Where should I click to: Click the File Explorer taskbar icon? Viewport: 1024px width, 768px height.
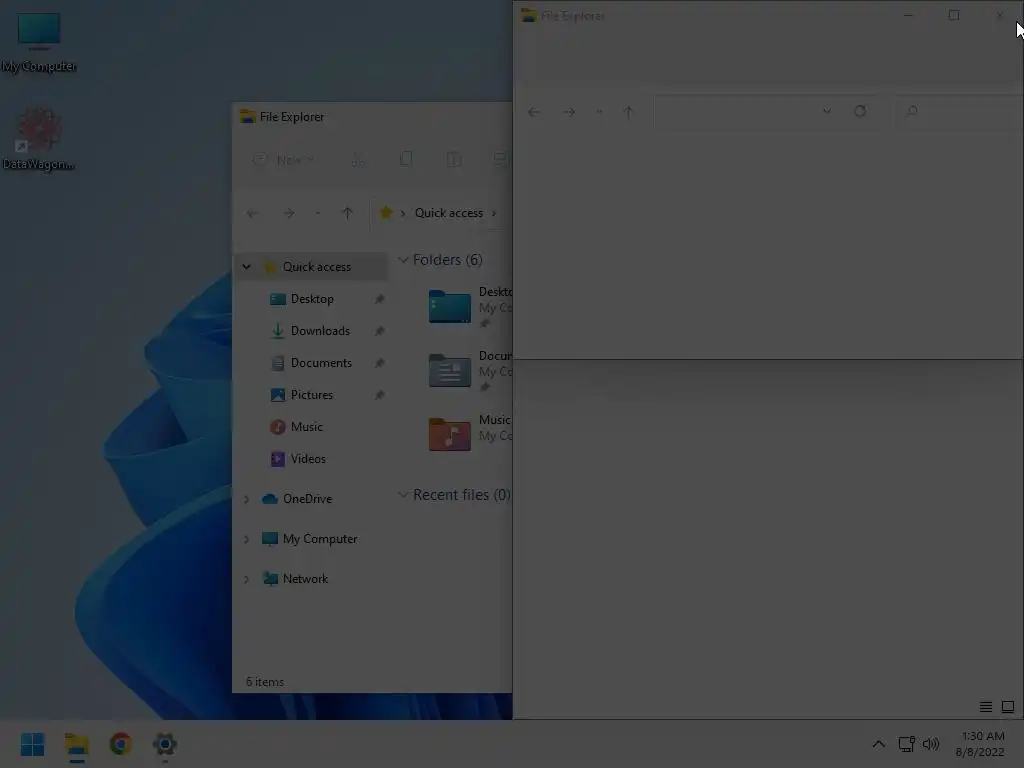coord(77,744)
